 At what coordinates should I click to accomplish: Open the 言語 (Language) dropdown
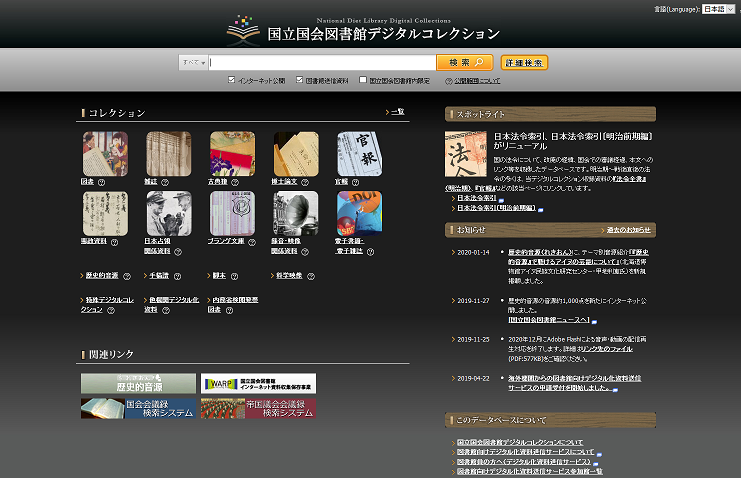pos(714,8)
